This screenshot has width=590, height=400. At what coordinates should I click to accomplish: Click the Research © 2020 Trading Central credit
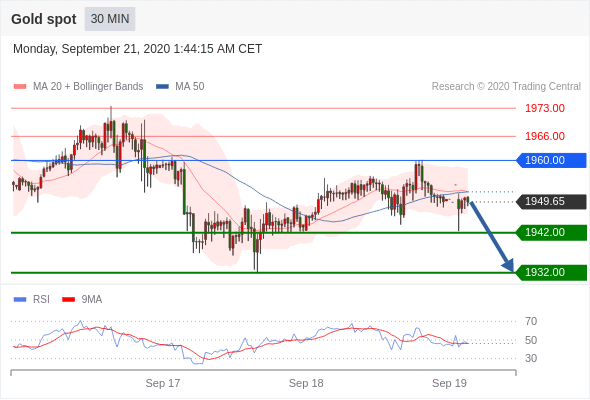click(x=506, y=87)
